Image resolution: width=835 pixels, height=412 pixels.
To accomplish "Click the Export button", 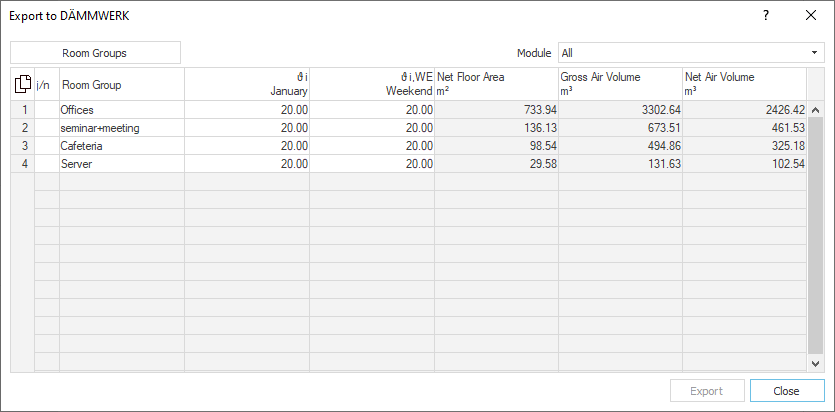I will (707, 391).
